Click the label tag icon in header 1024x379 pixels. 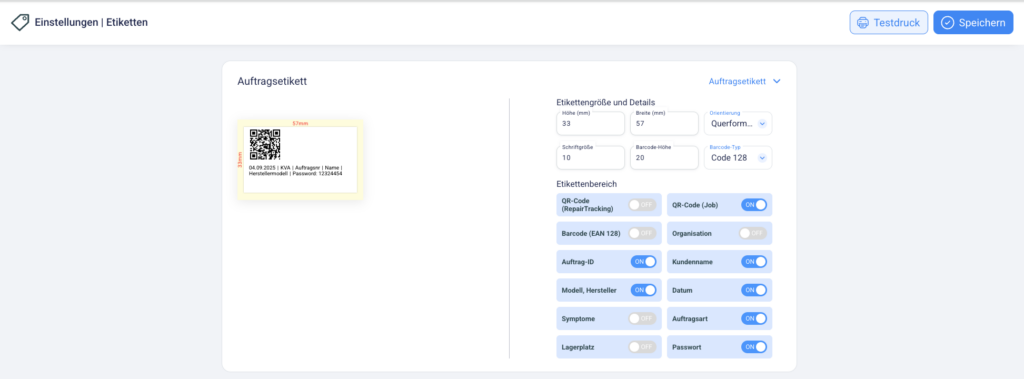point(20,22)
